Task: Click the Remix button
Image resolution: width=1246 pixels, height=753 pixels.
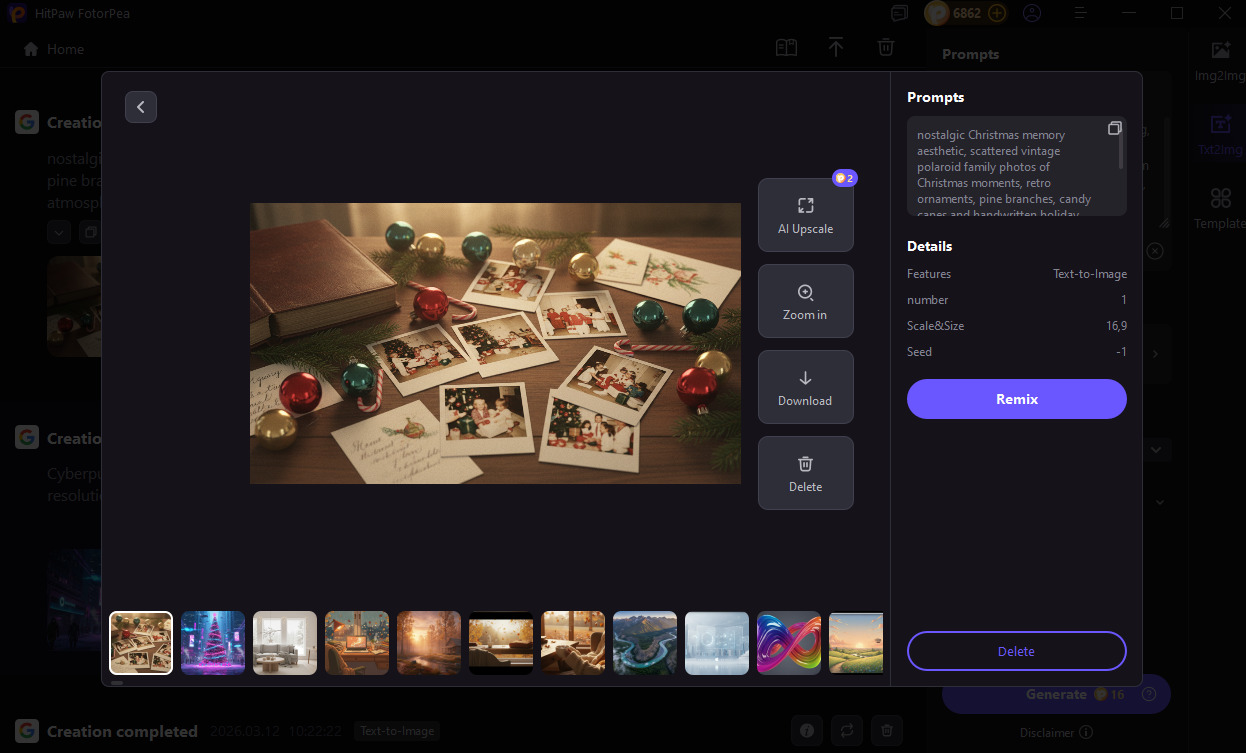Action: (1016, 399)
